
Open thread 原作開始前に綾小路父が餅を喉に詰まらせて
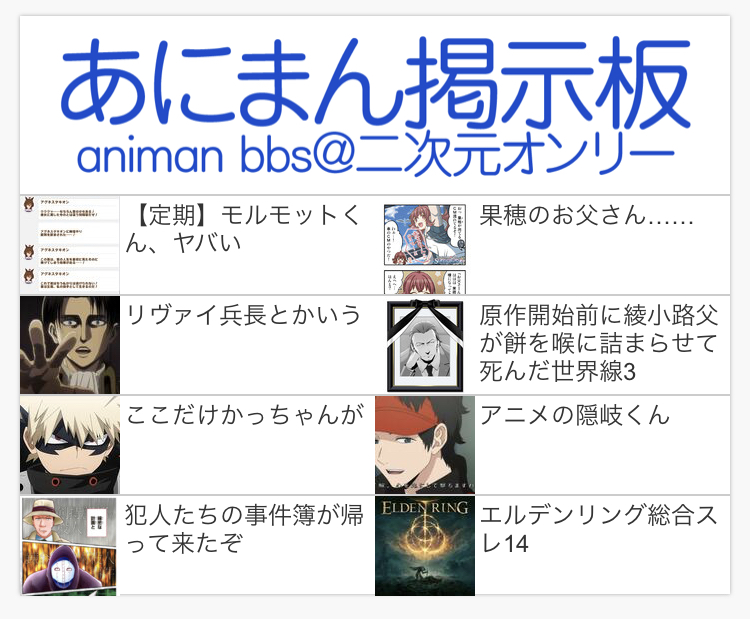coord(599,343)
